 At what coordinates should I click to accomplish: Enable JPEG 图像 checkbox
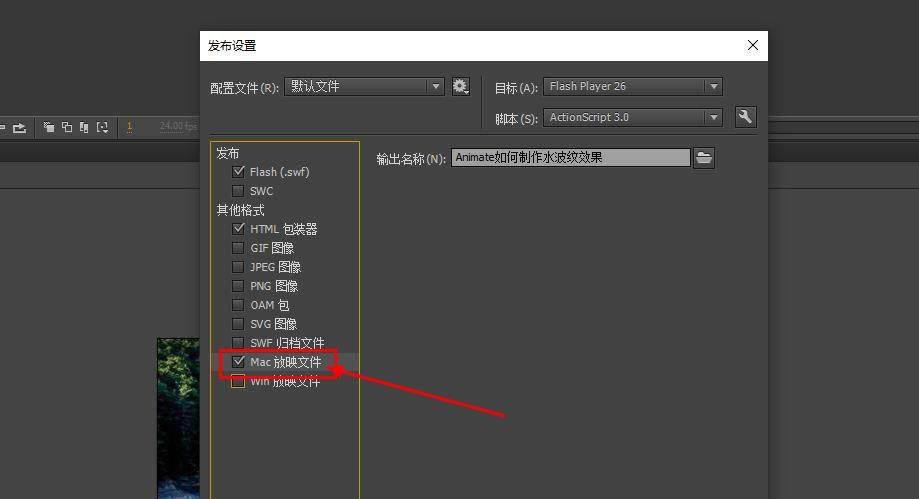(238, 267)
